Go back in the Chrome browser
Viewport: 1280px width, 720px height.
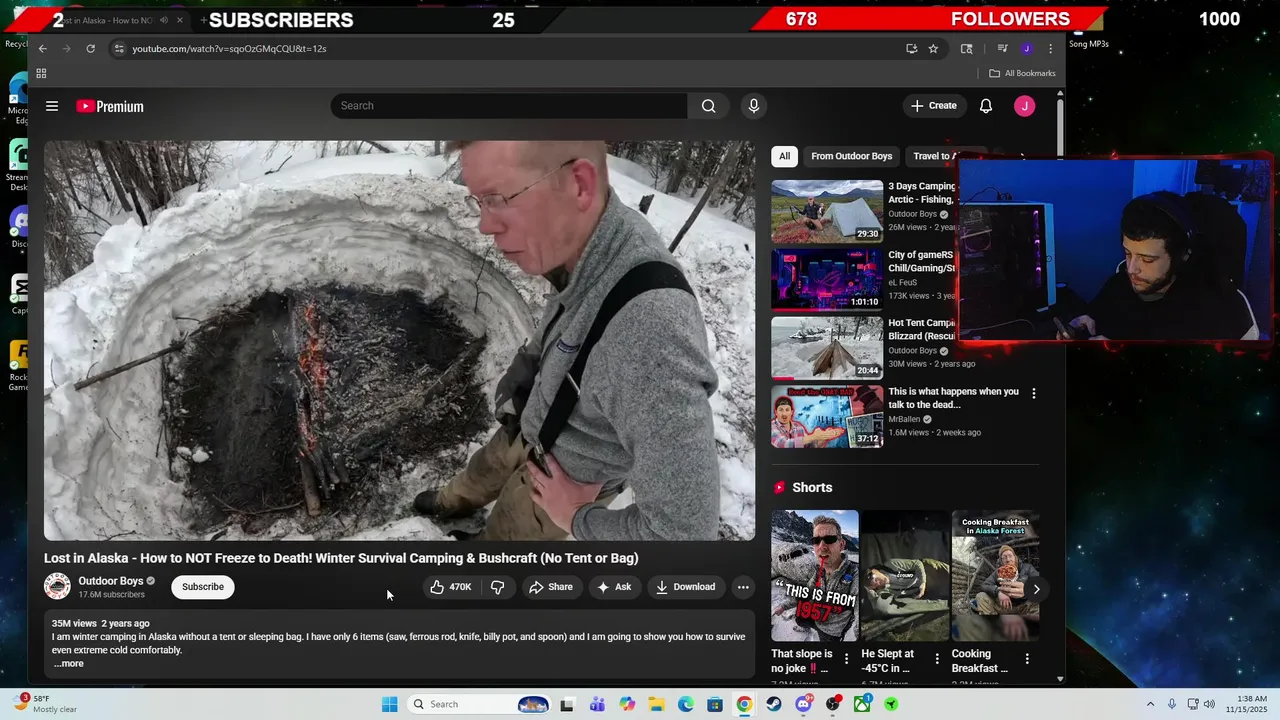[x=42, y=48]
